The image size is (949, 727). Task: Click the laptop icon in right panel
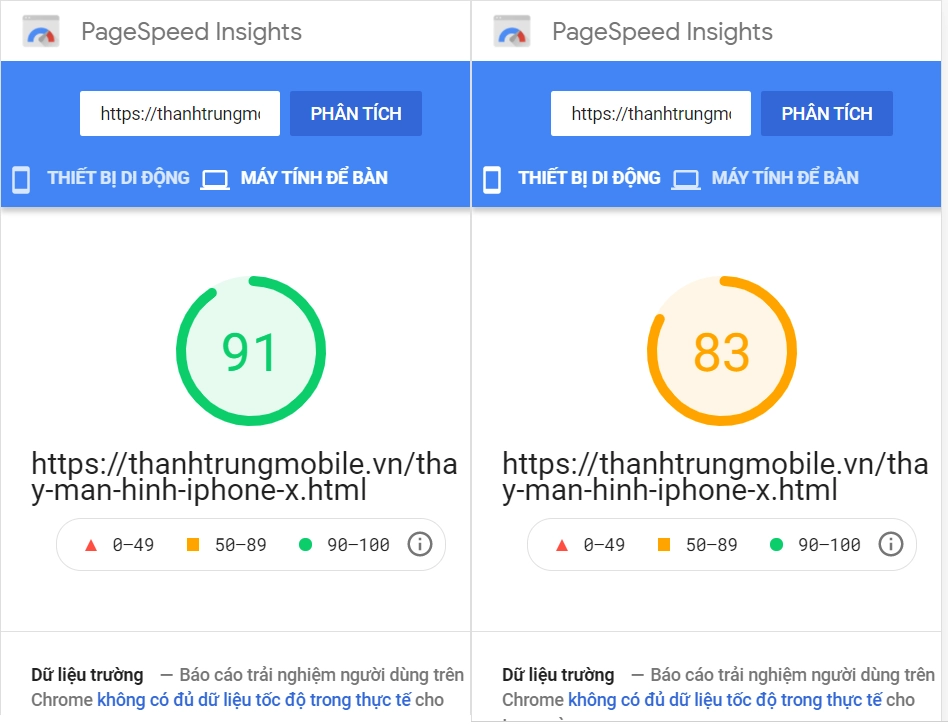tap(686, 179)
